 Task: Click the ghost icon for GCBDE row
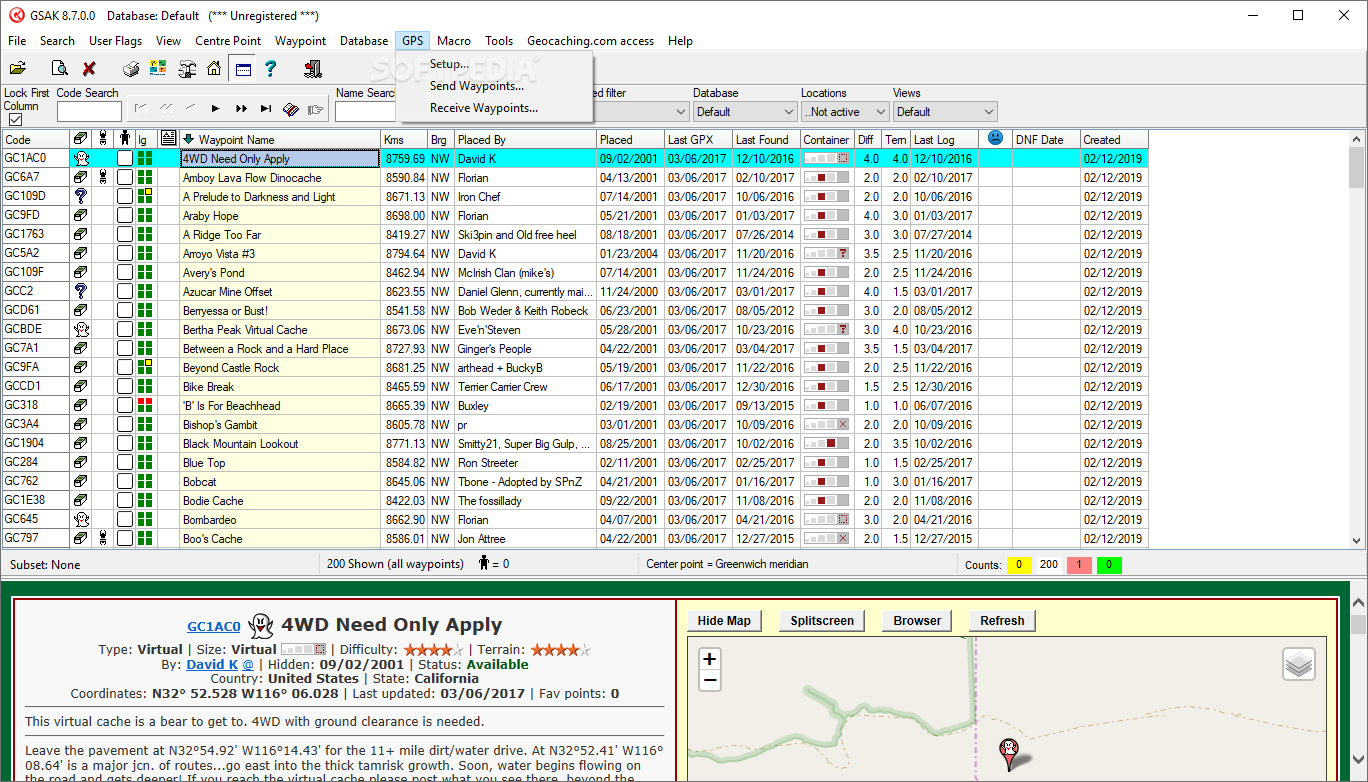coord(81,329)
